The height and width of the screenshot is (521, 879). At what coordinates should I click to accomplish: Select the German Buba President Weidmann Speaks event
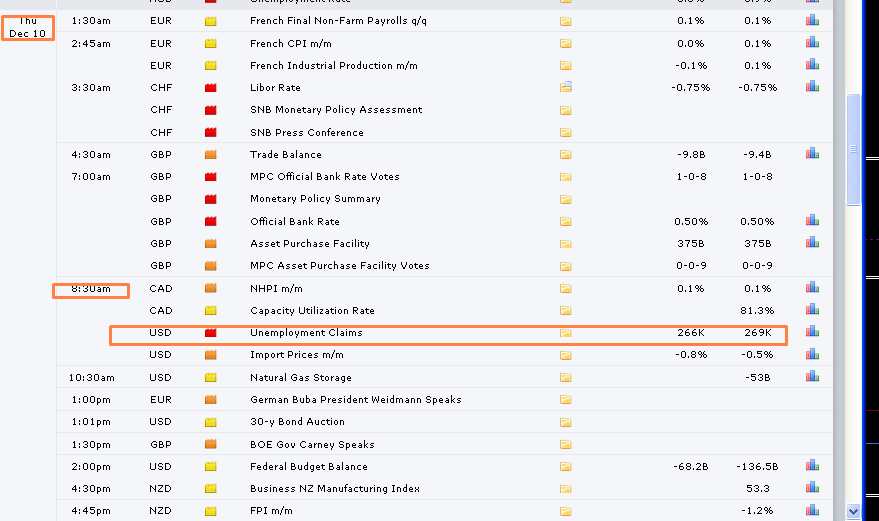tap(355, 400)
